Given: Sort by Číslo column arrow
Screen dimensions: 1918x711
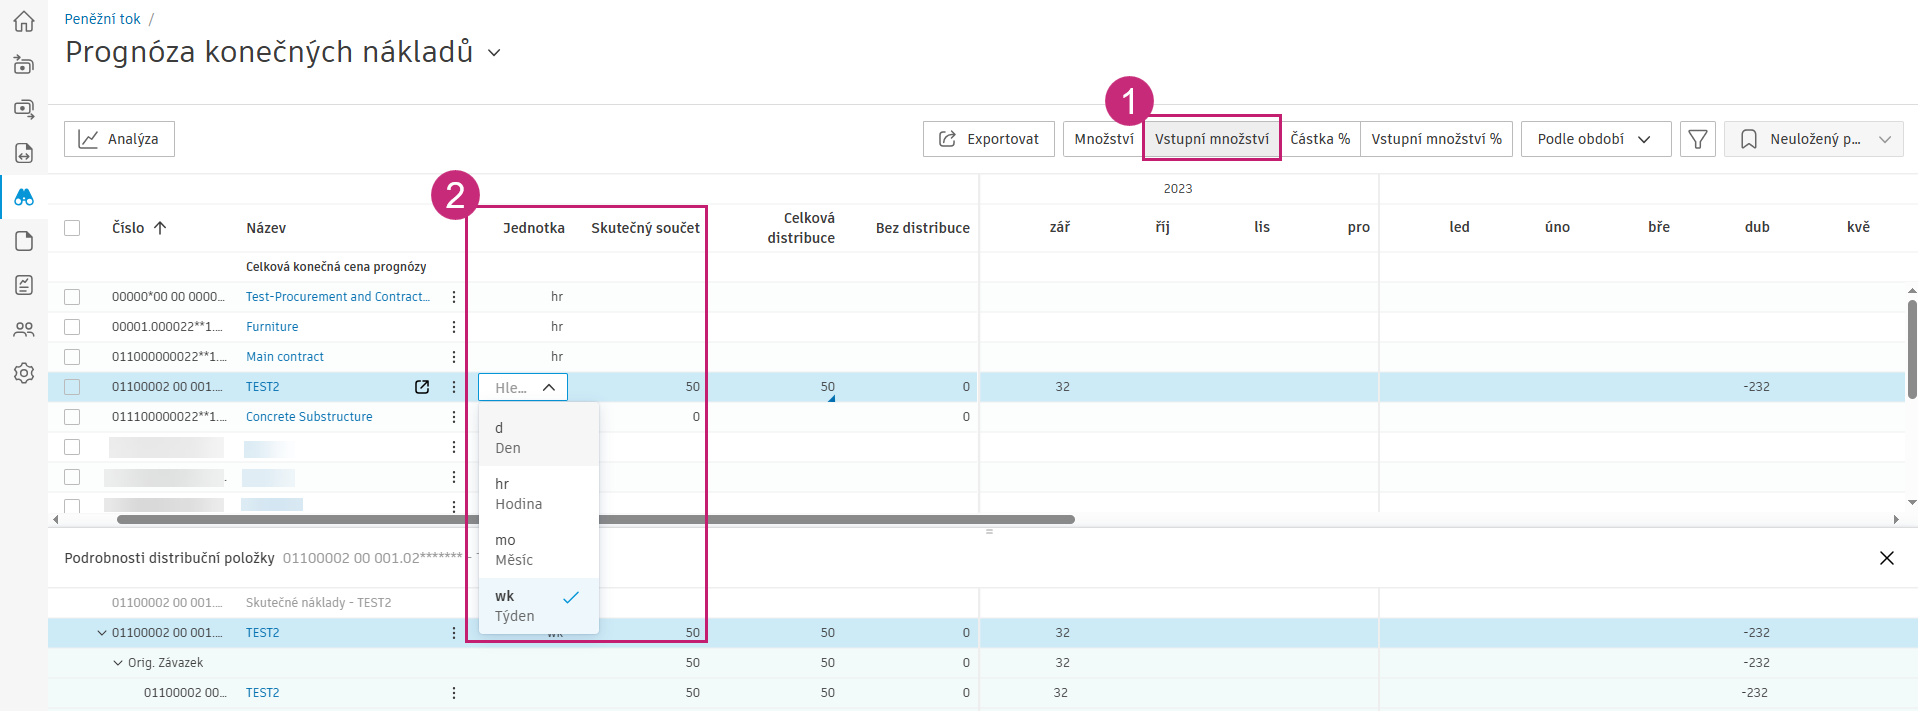Looking at the screenshot, I should click(x=160, y=228).
